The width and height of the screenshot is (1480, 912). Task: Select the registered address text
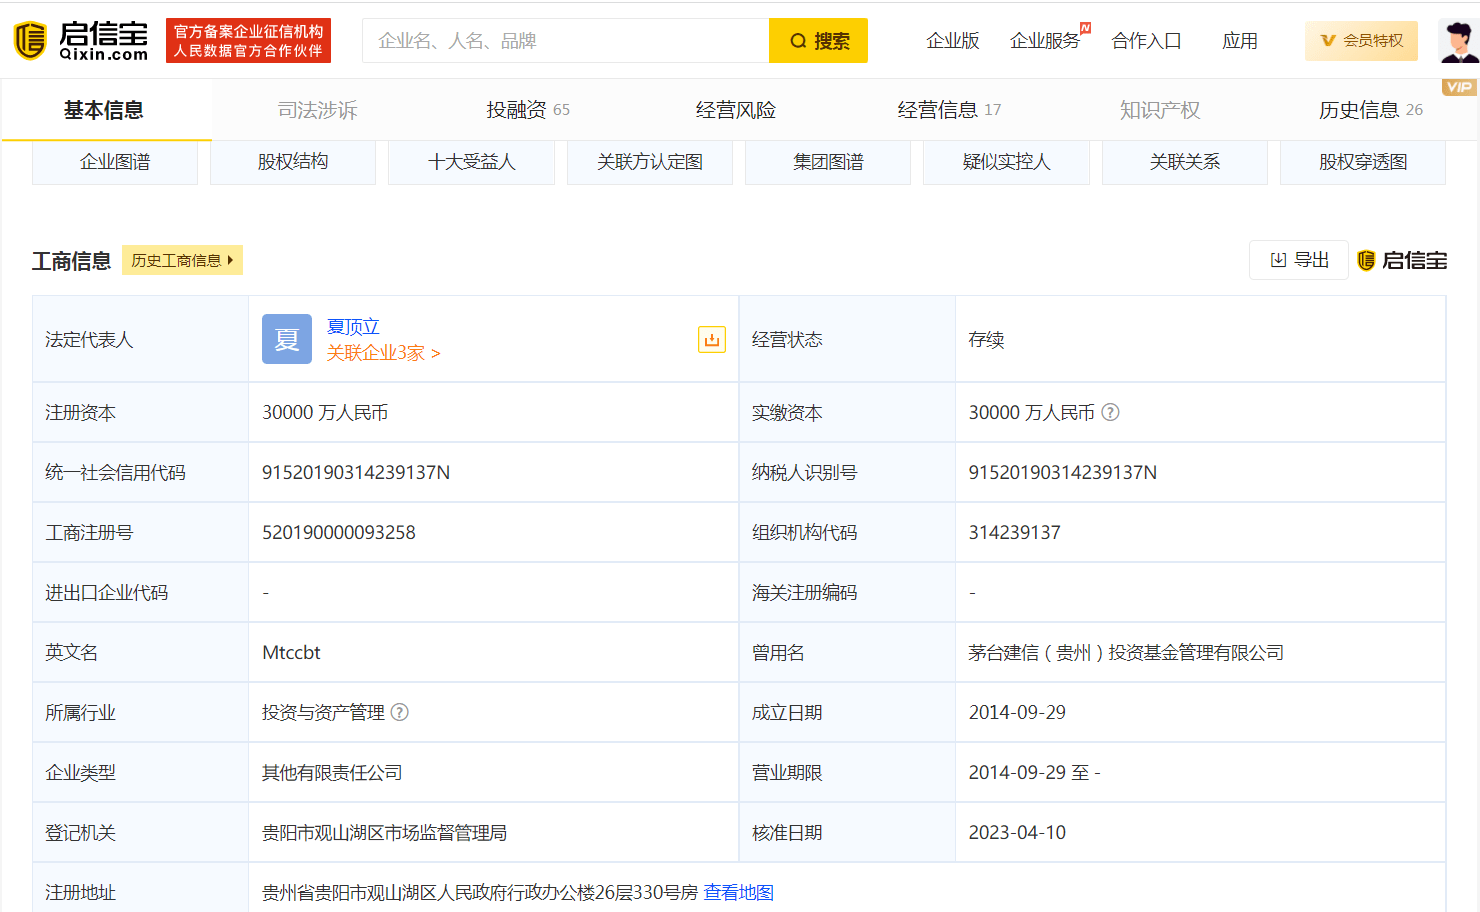(480, 892)
